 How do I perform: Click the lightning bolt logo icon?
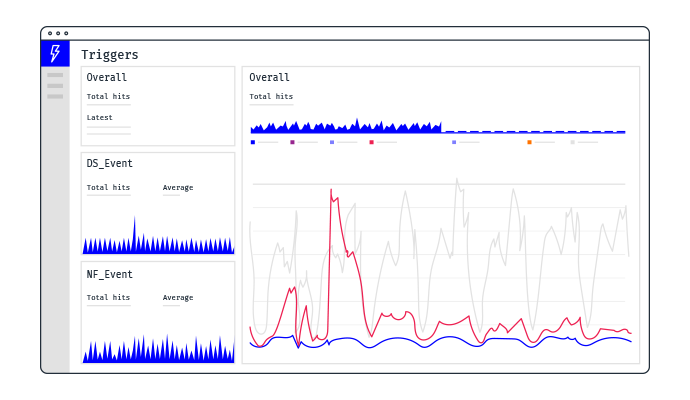point(55,54)
